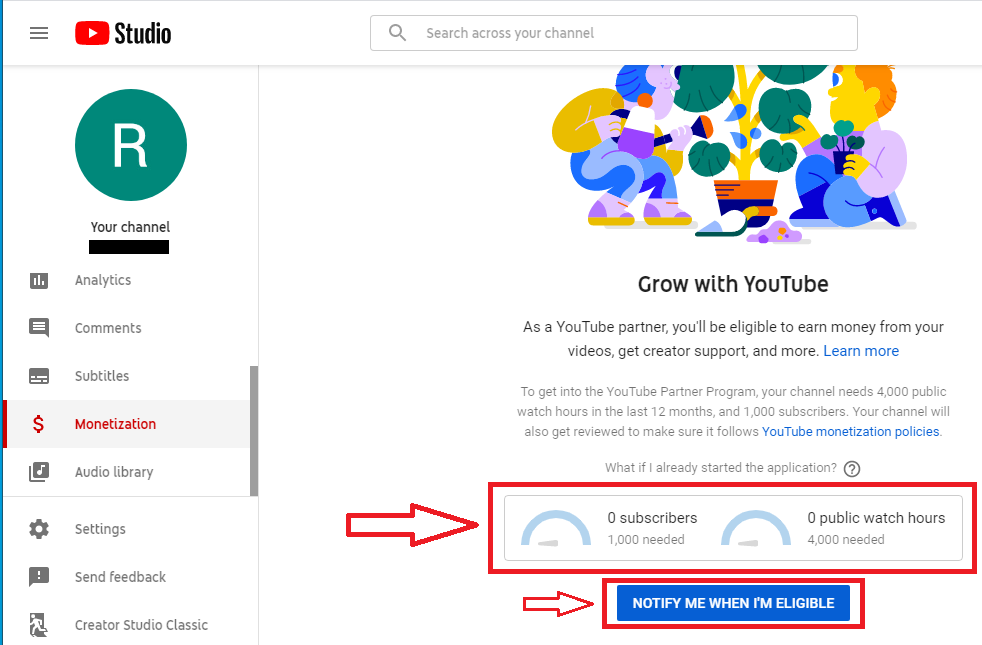Open the hamburger navigation menu

click(x=39, y=33)
